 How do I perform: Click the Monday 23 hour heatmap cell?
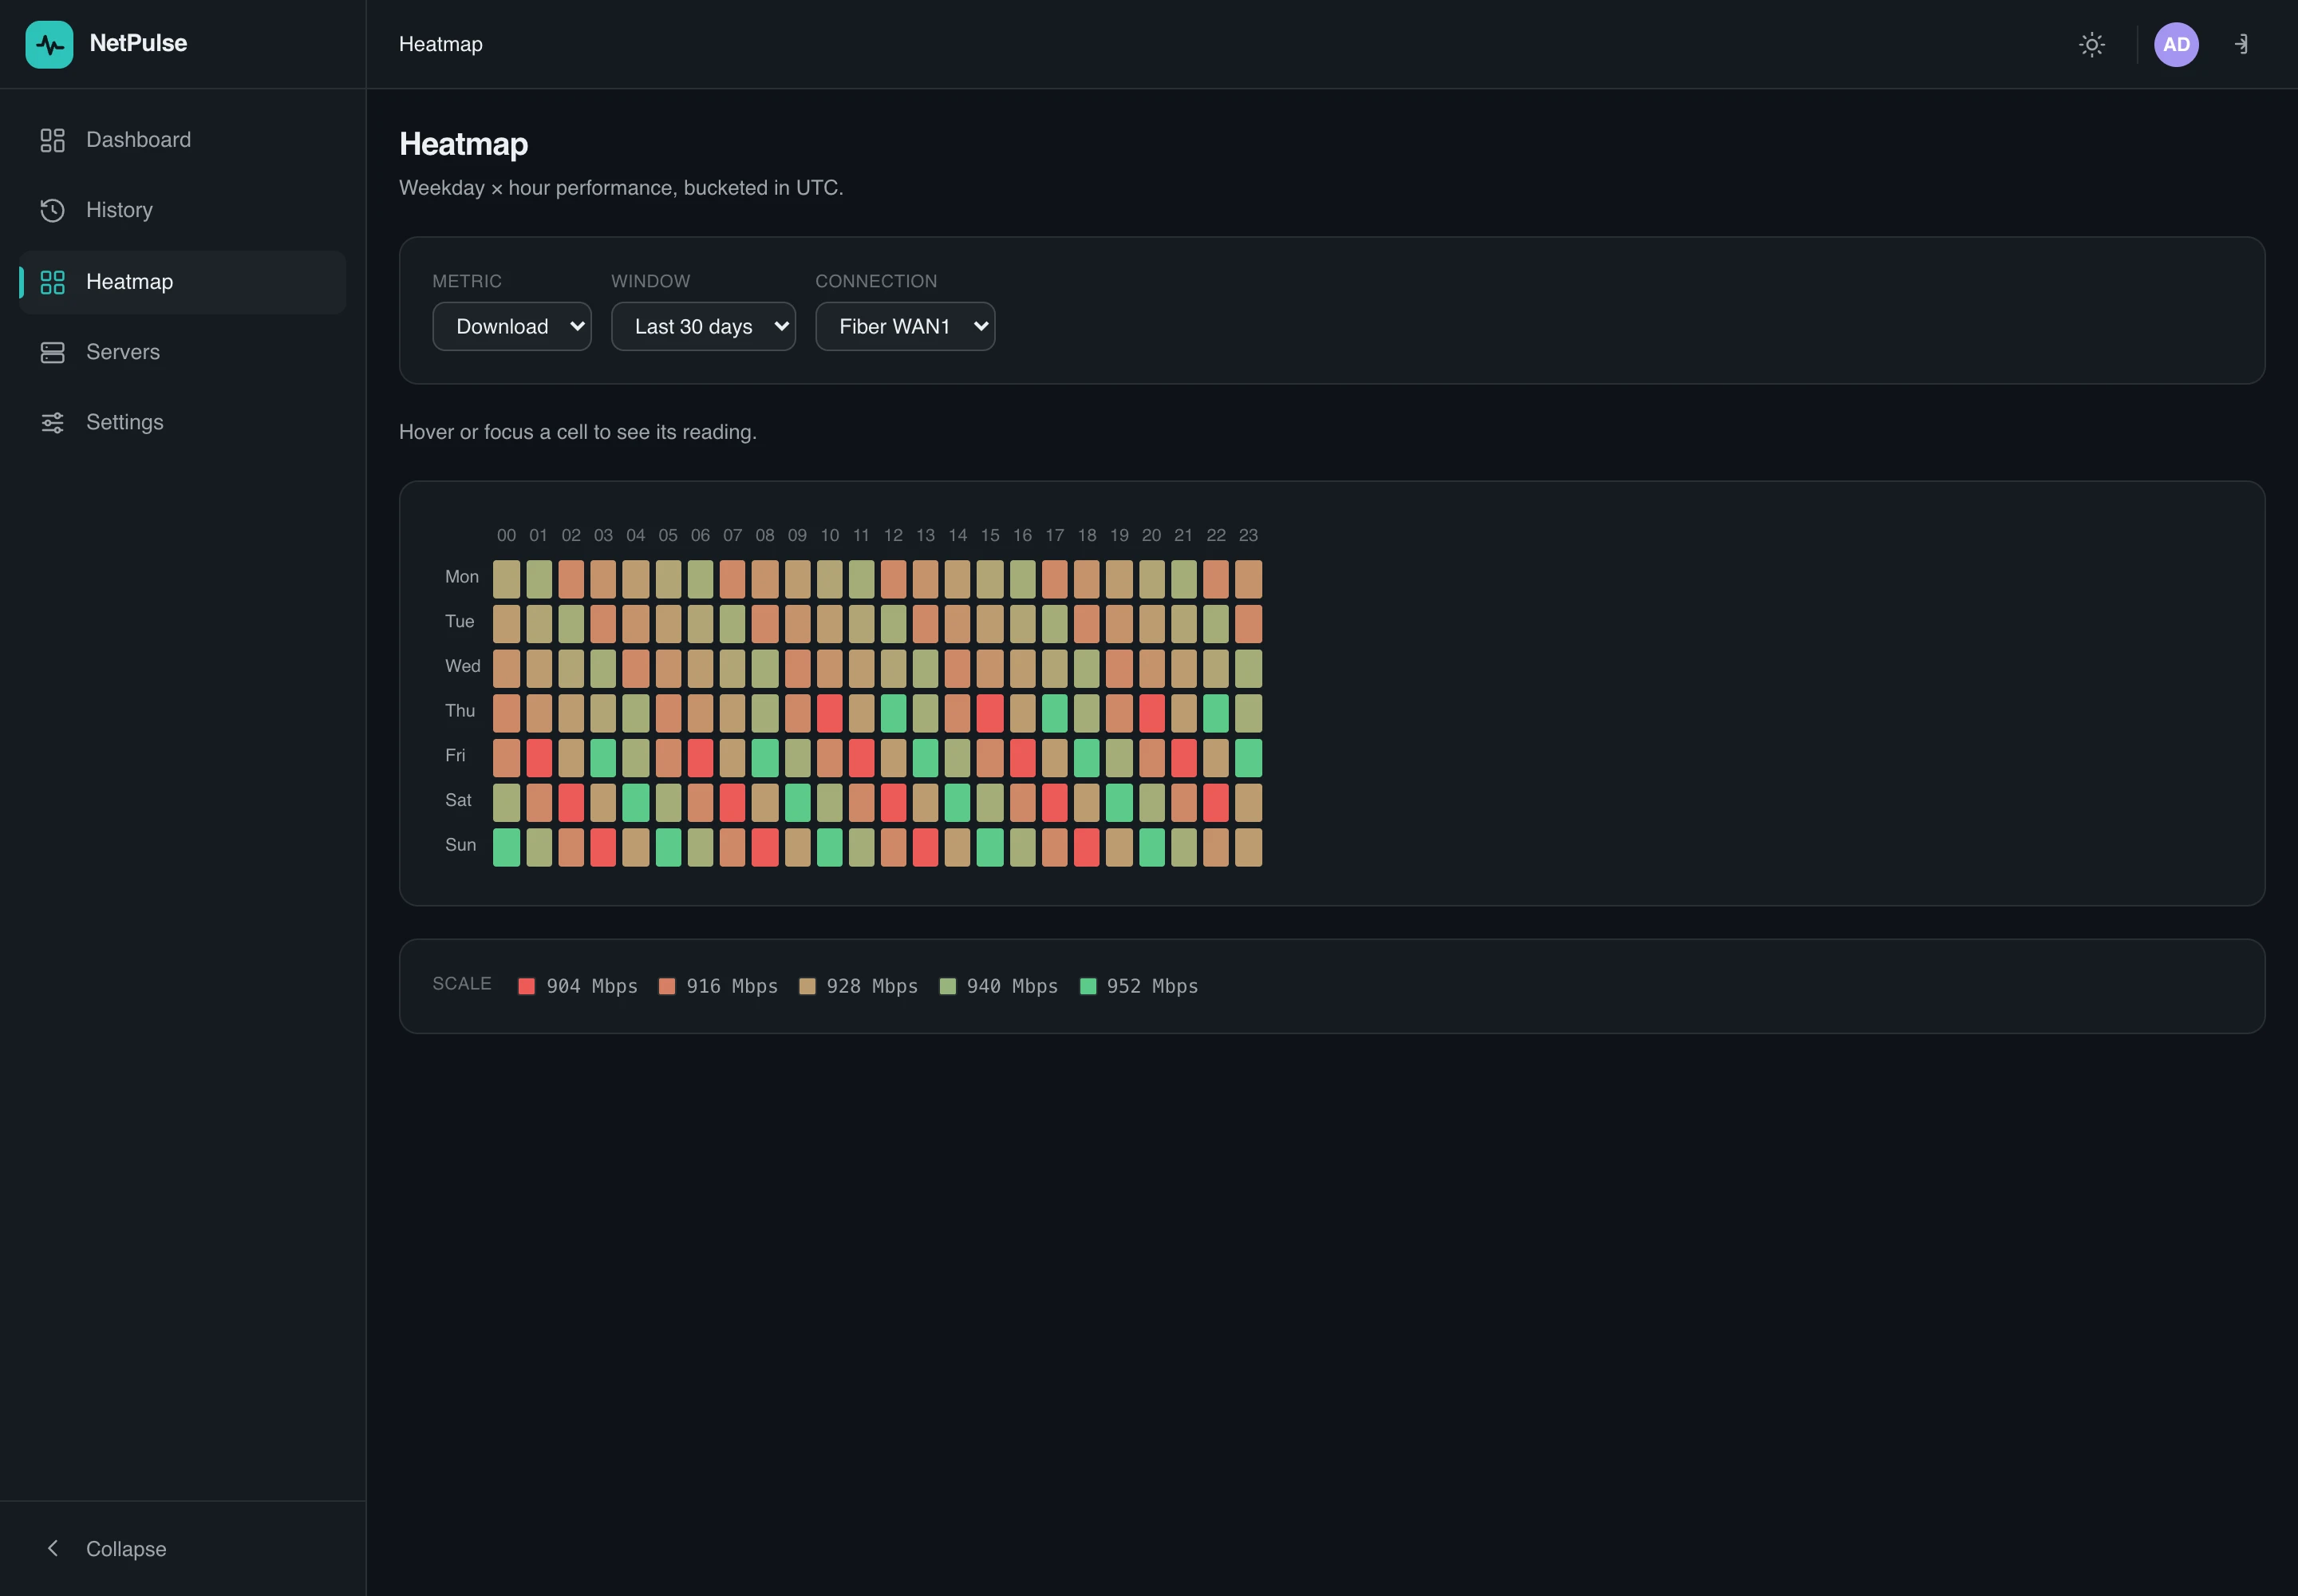(x=1248, y=579)
